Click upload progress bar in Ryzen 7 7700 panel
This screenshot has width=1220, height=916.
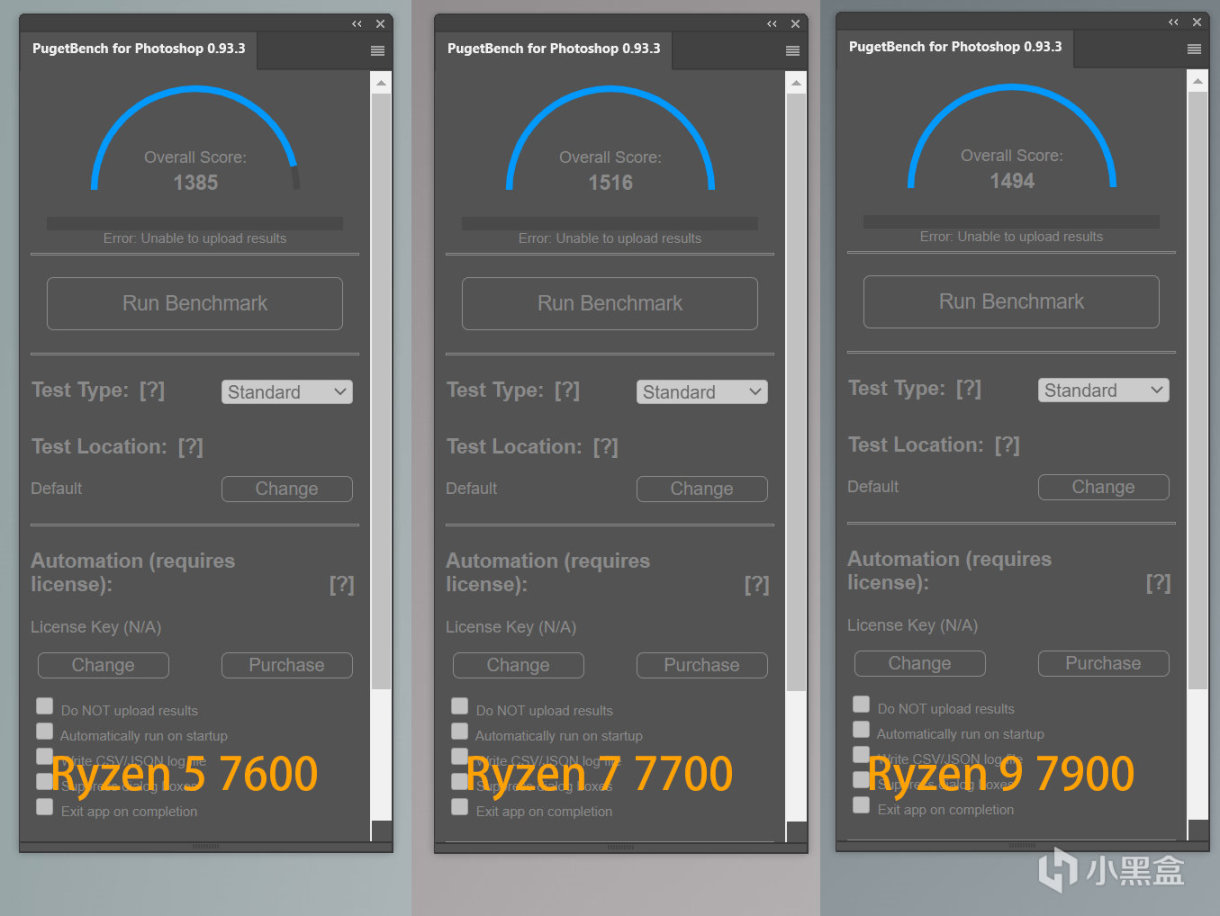tap(610, 224)
